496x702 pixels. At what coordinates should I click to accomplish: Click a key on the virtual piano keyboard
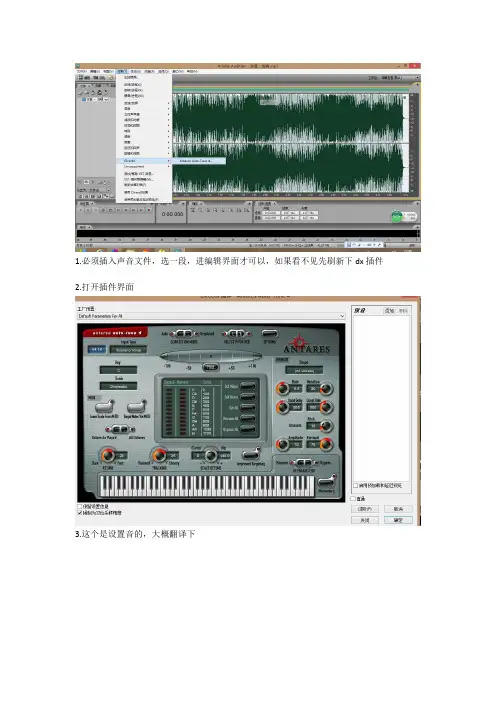207,486
